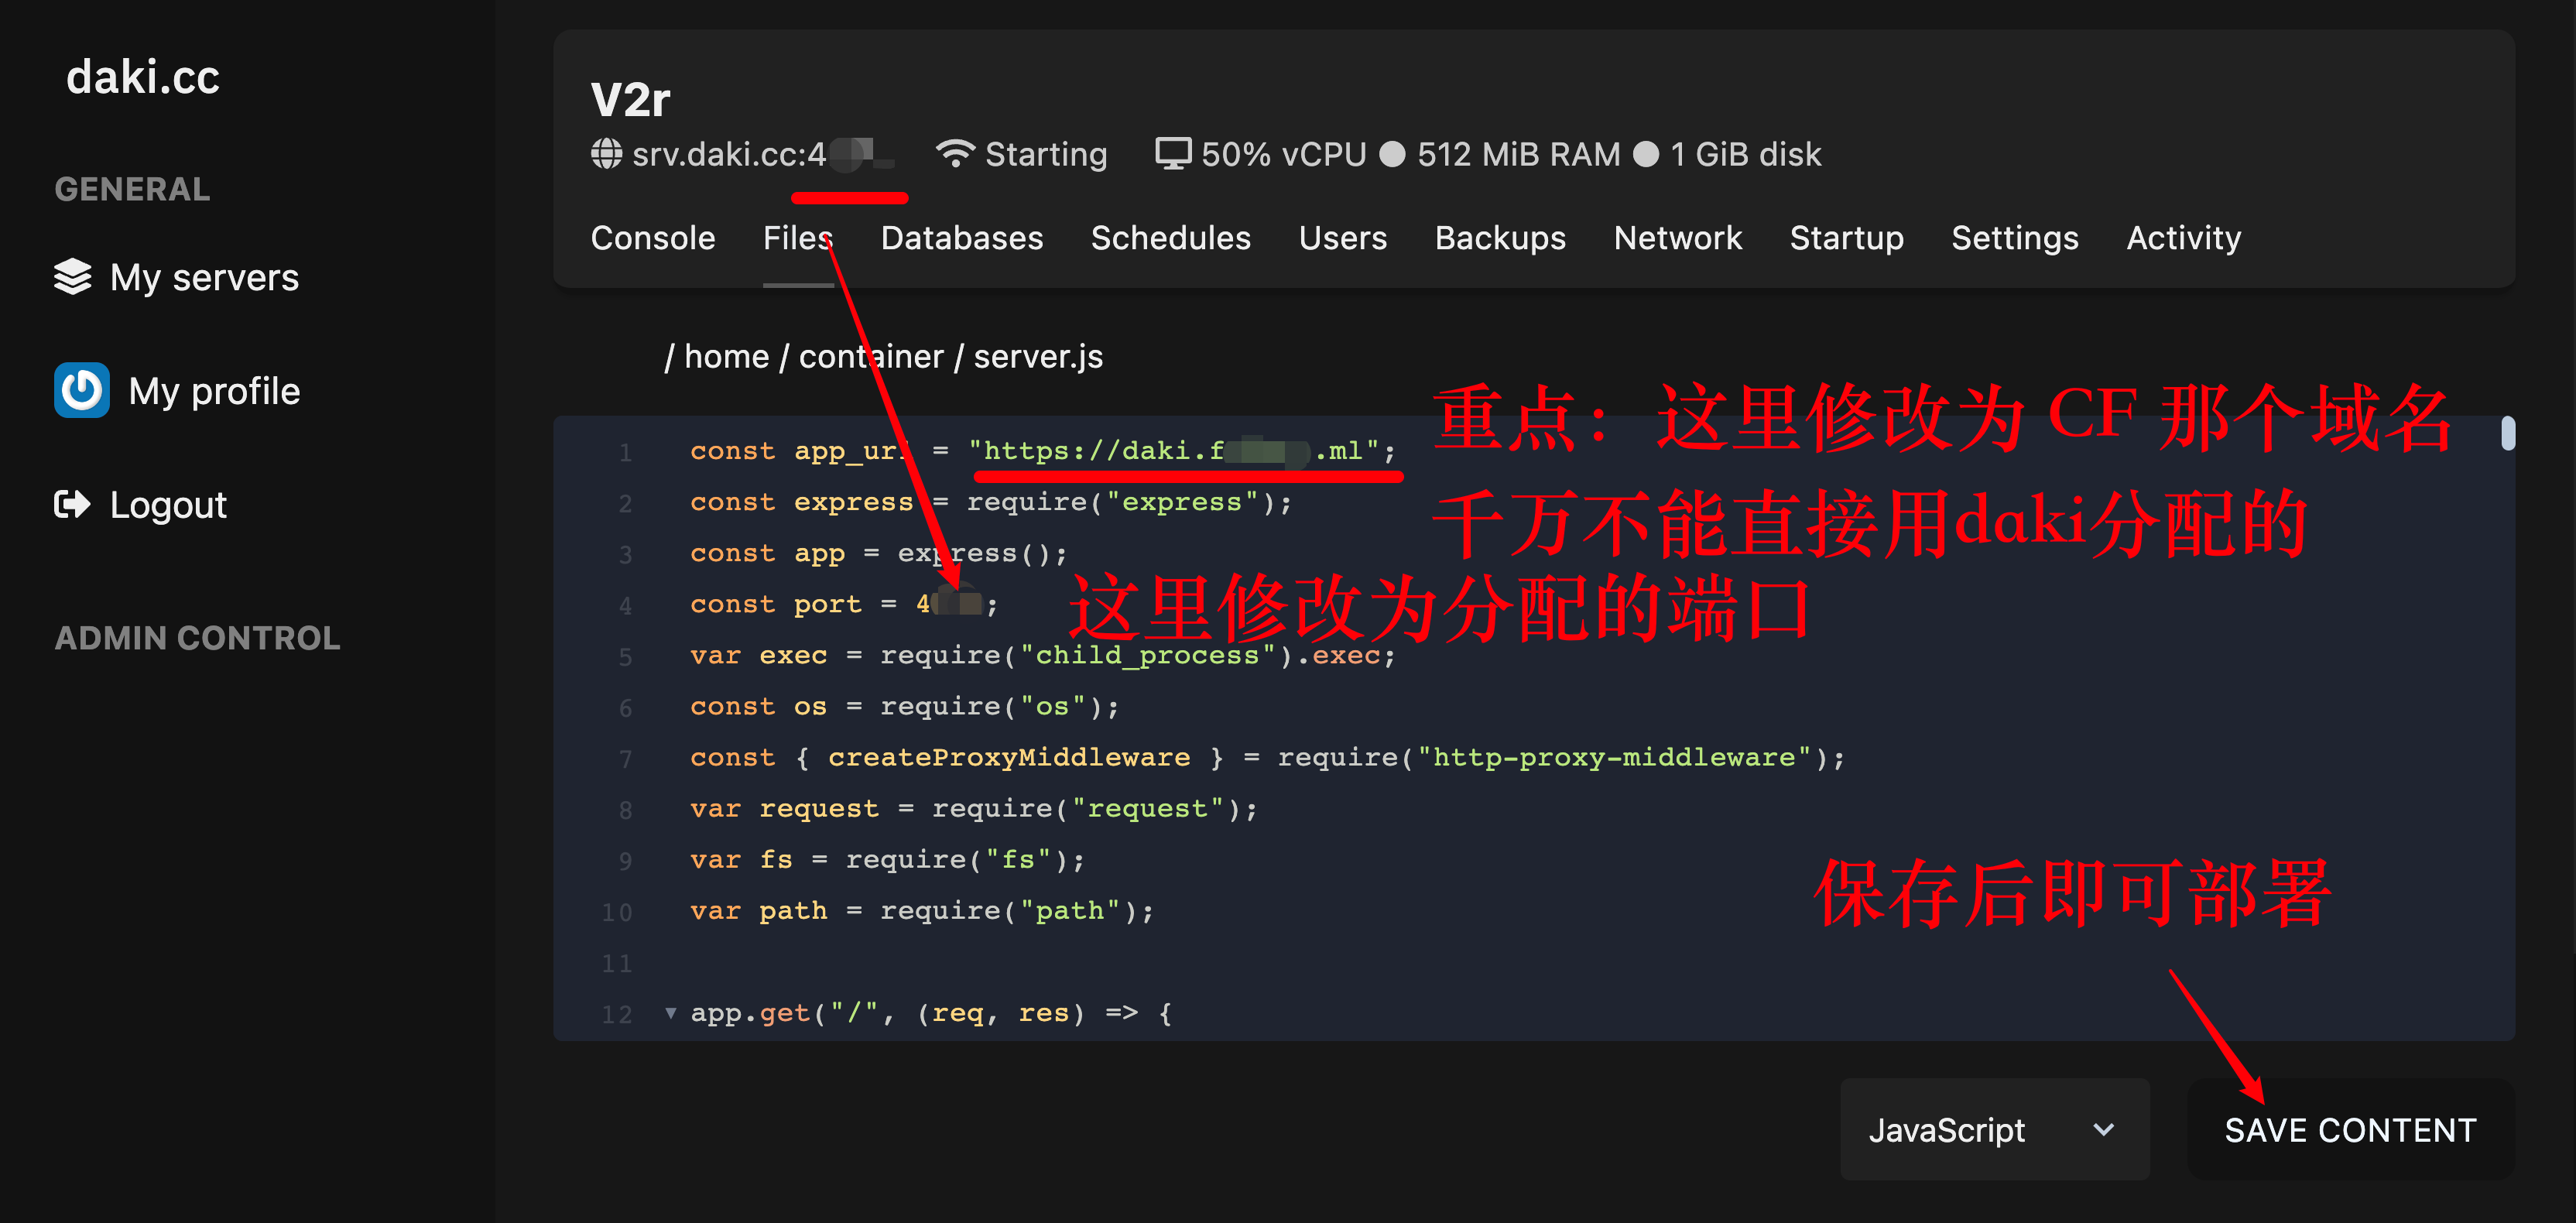This screenshot has width=2576, height=1223.
Task: Click the 50% vCPU label
Action: click(1283, 154)
